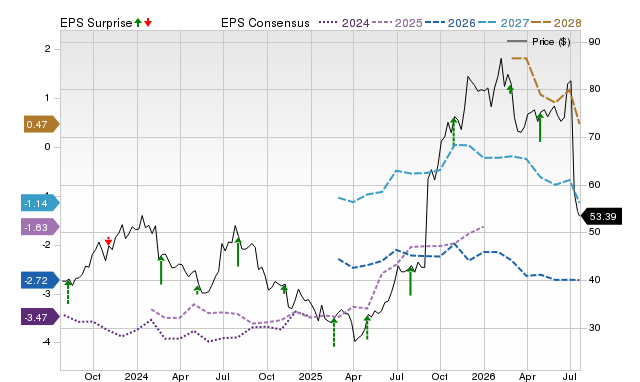Select the first dashed green arrow at chart's left edge
The image size is (640, 382).
[68, 292]
